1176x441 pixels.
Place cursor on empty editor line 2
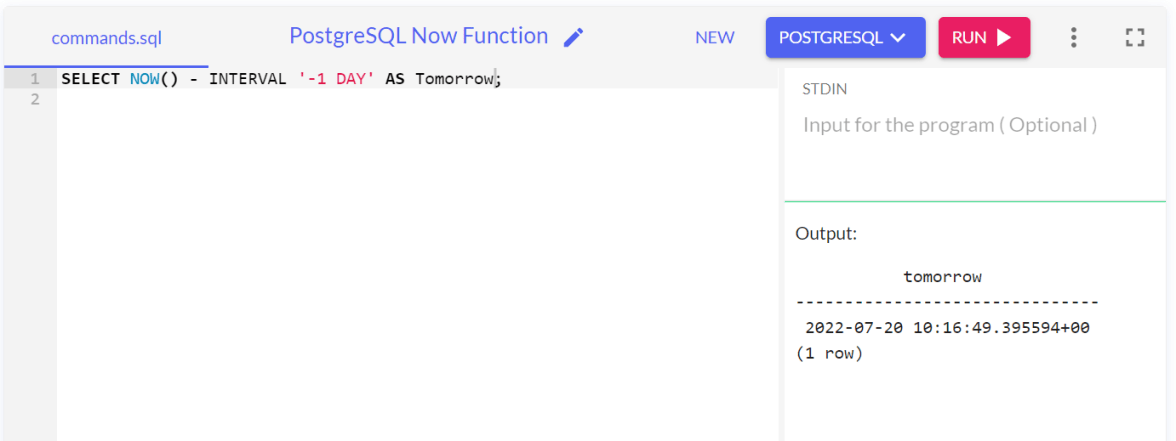click(400, 99)
